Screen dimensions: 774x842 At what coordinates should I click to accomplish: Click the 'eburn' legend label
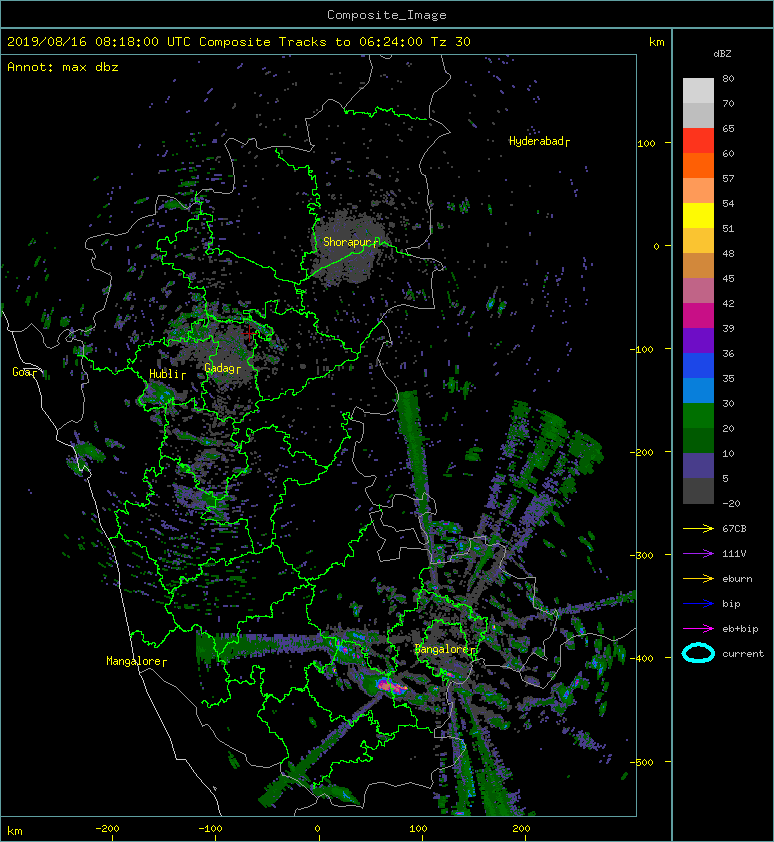737,579
